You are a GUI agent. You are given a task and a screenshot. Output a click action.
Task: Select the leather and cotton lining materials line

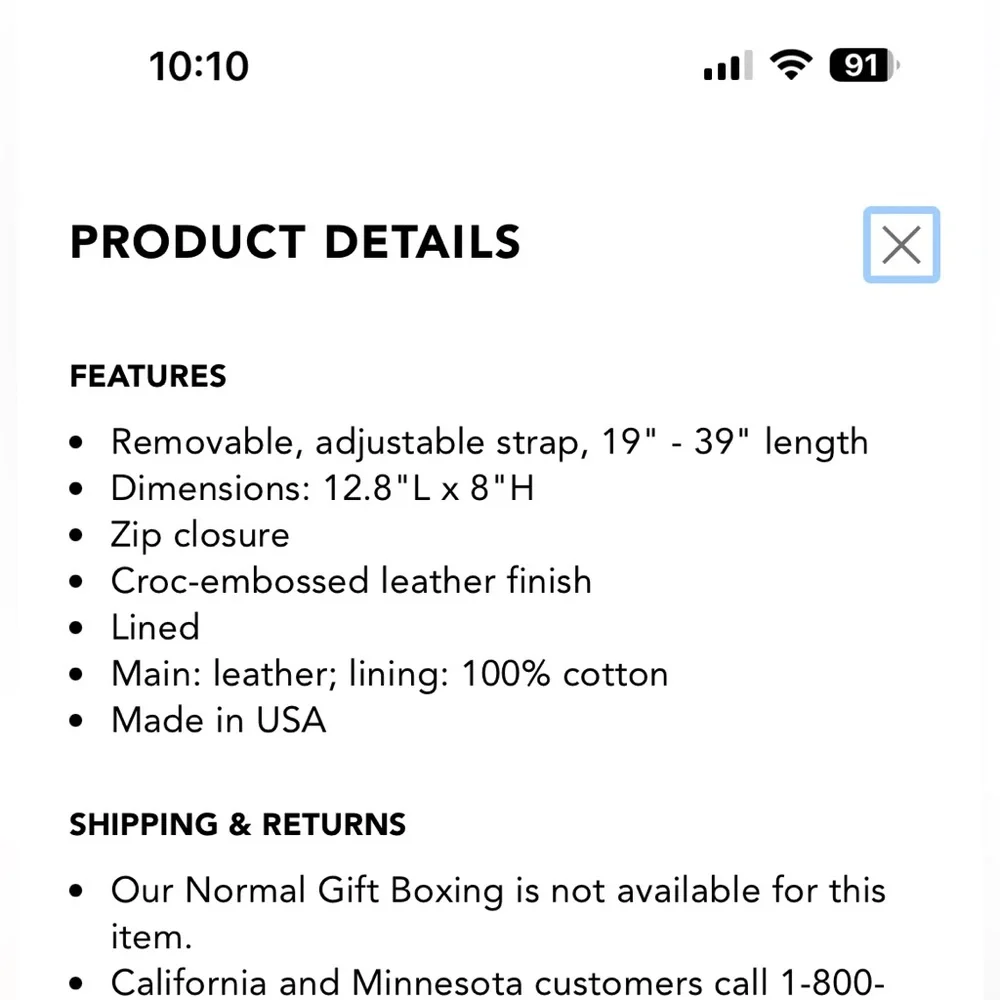click(x=389, y=674)
